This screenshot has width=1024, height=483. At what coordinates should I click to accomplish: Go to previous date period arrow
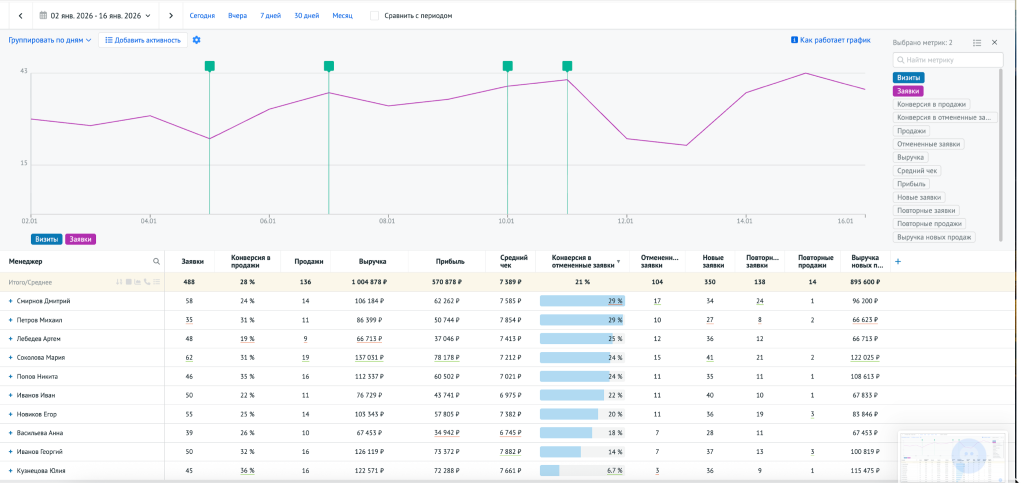(x=20, y=16)
